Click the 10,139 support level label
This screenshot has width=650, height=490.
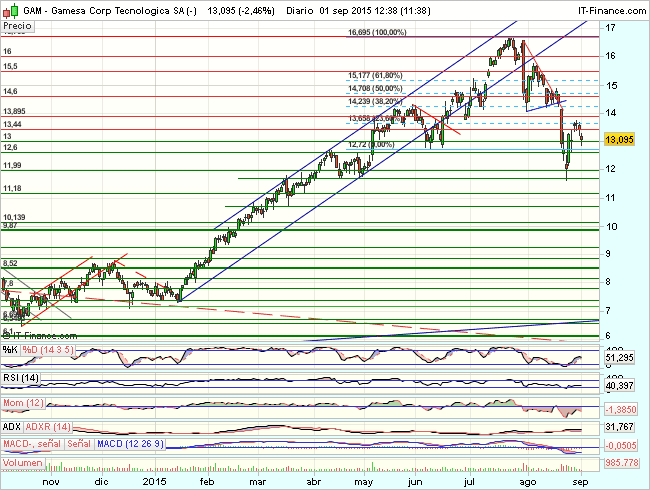(x=15, y=217)
